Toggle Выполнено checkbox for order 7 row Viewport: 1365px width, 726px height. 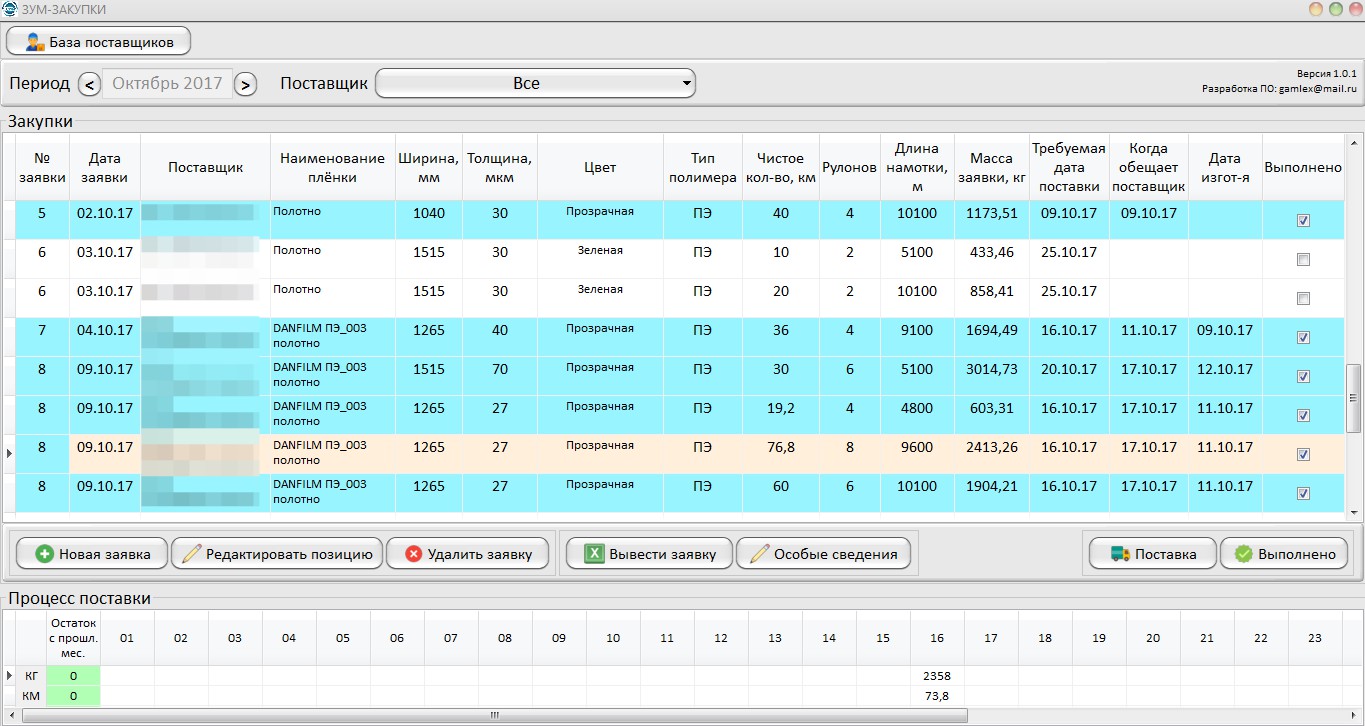[x=1303, y=338]
